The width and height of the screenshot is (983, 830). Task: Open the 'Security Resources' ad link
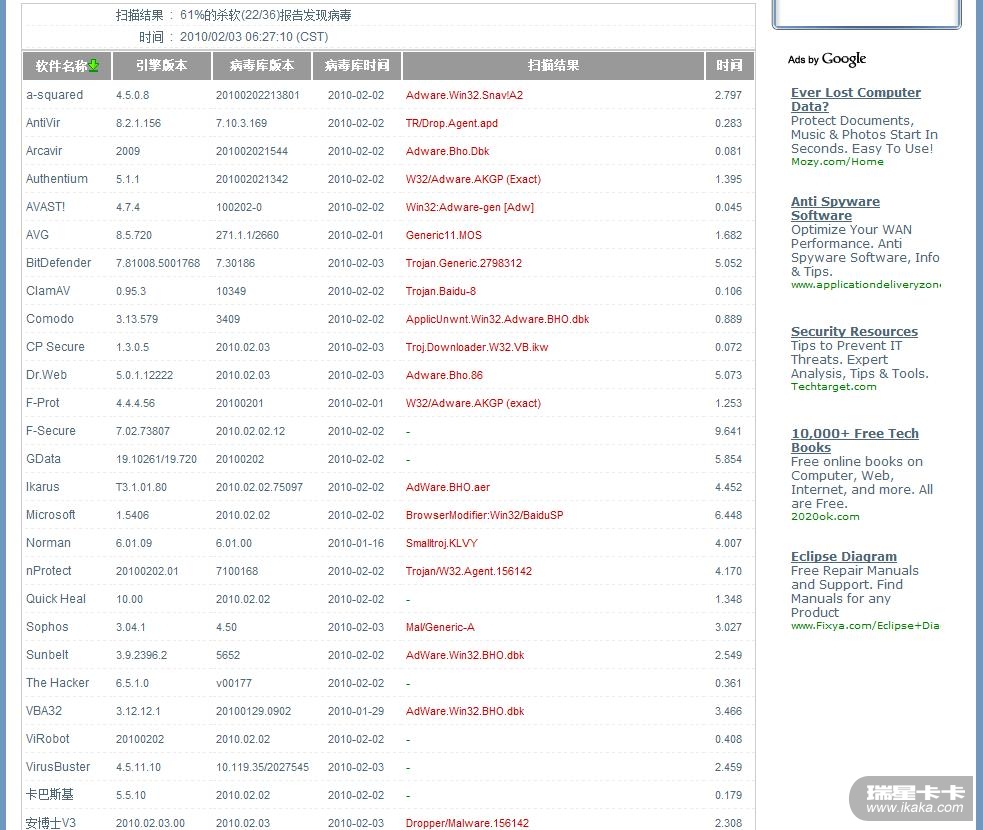pos(854,331)
